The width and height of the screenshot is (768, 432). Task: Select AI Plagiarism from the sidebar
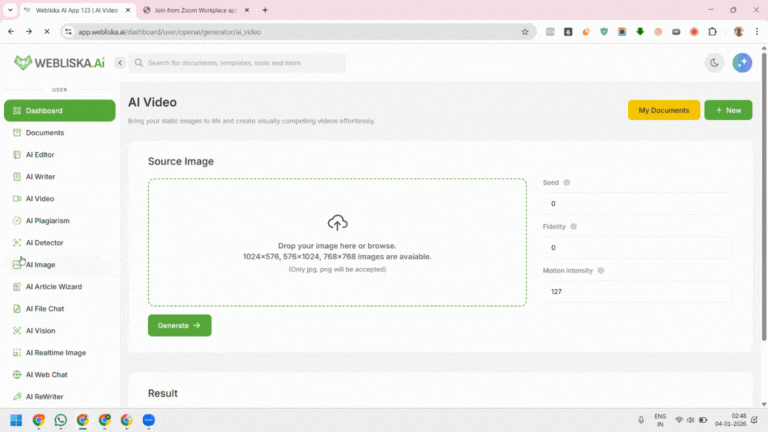47,221
